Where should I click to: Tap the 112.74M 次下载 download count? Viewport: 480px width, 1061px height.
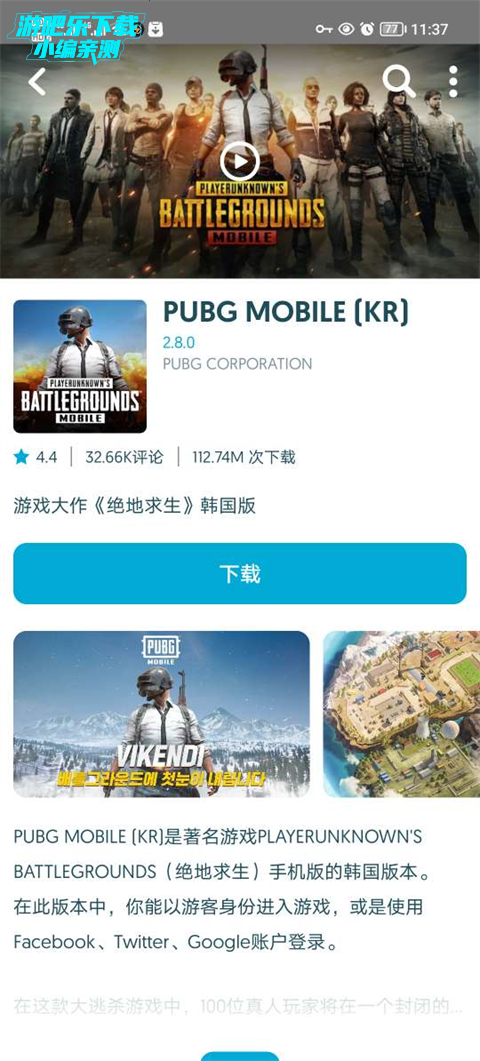tap(244, 457)
